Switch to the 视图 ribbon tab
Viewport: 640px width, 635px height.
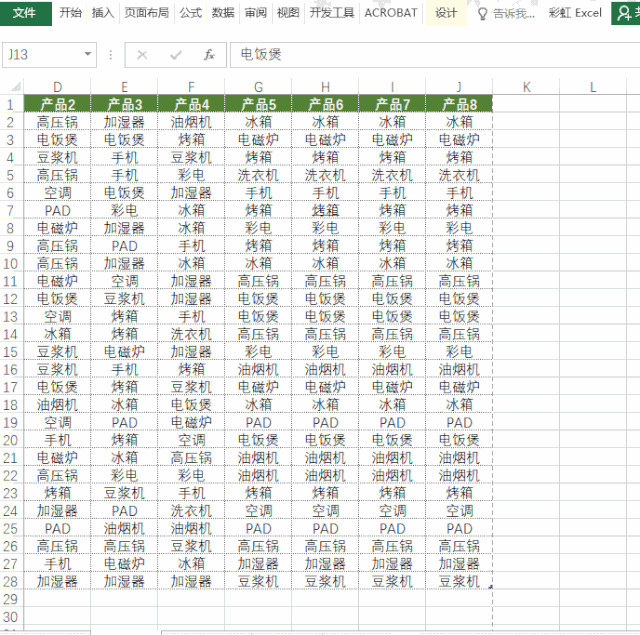click(288, 13)
